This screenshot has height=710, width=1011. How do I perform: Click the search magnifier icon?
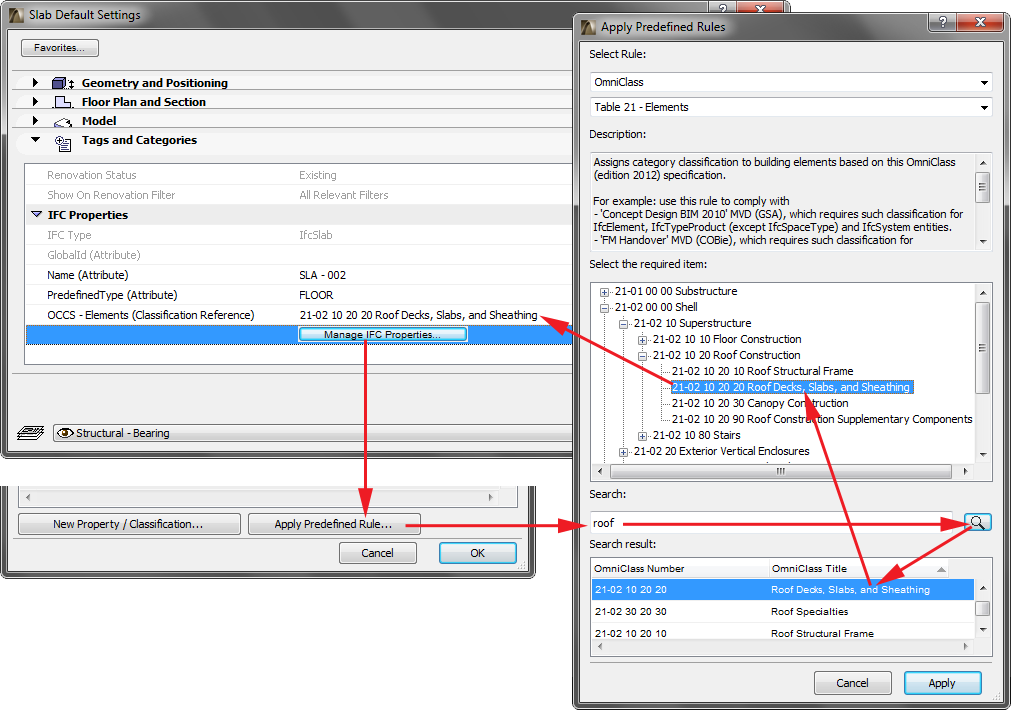point(977,522)
